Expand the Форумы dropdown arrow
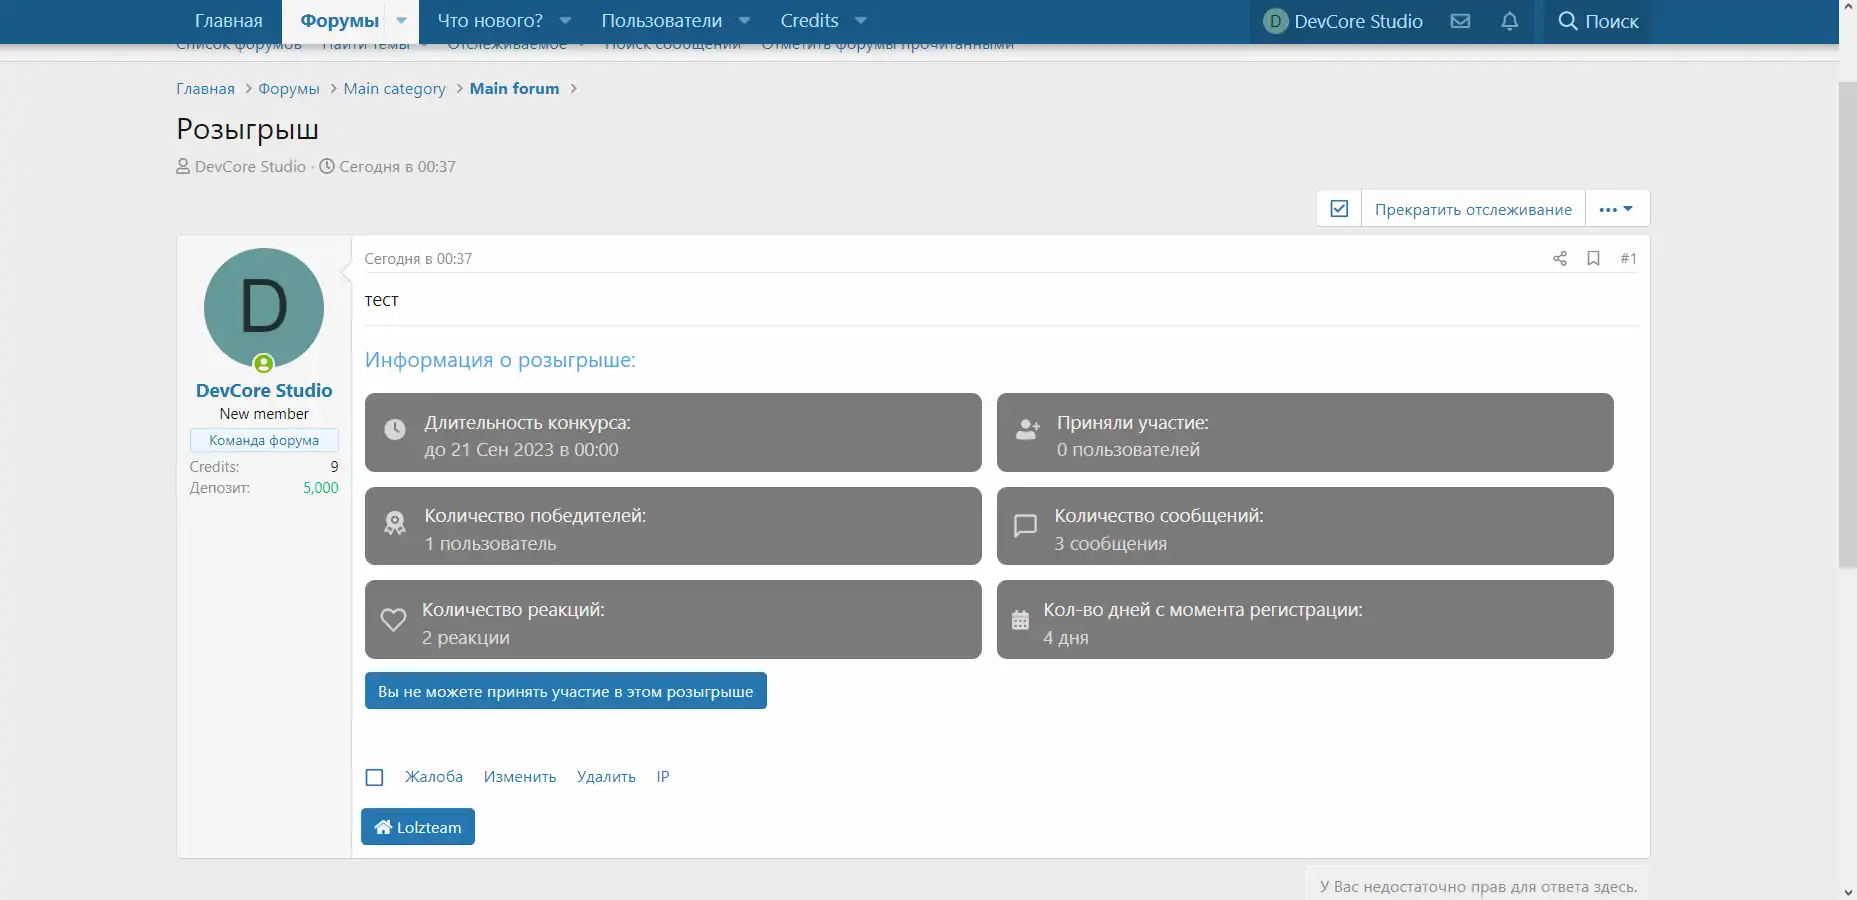The image size is (1857, 900). click(x=401, y=21)
